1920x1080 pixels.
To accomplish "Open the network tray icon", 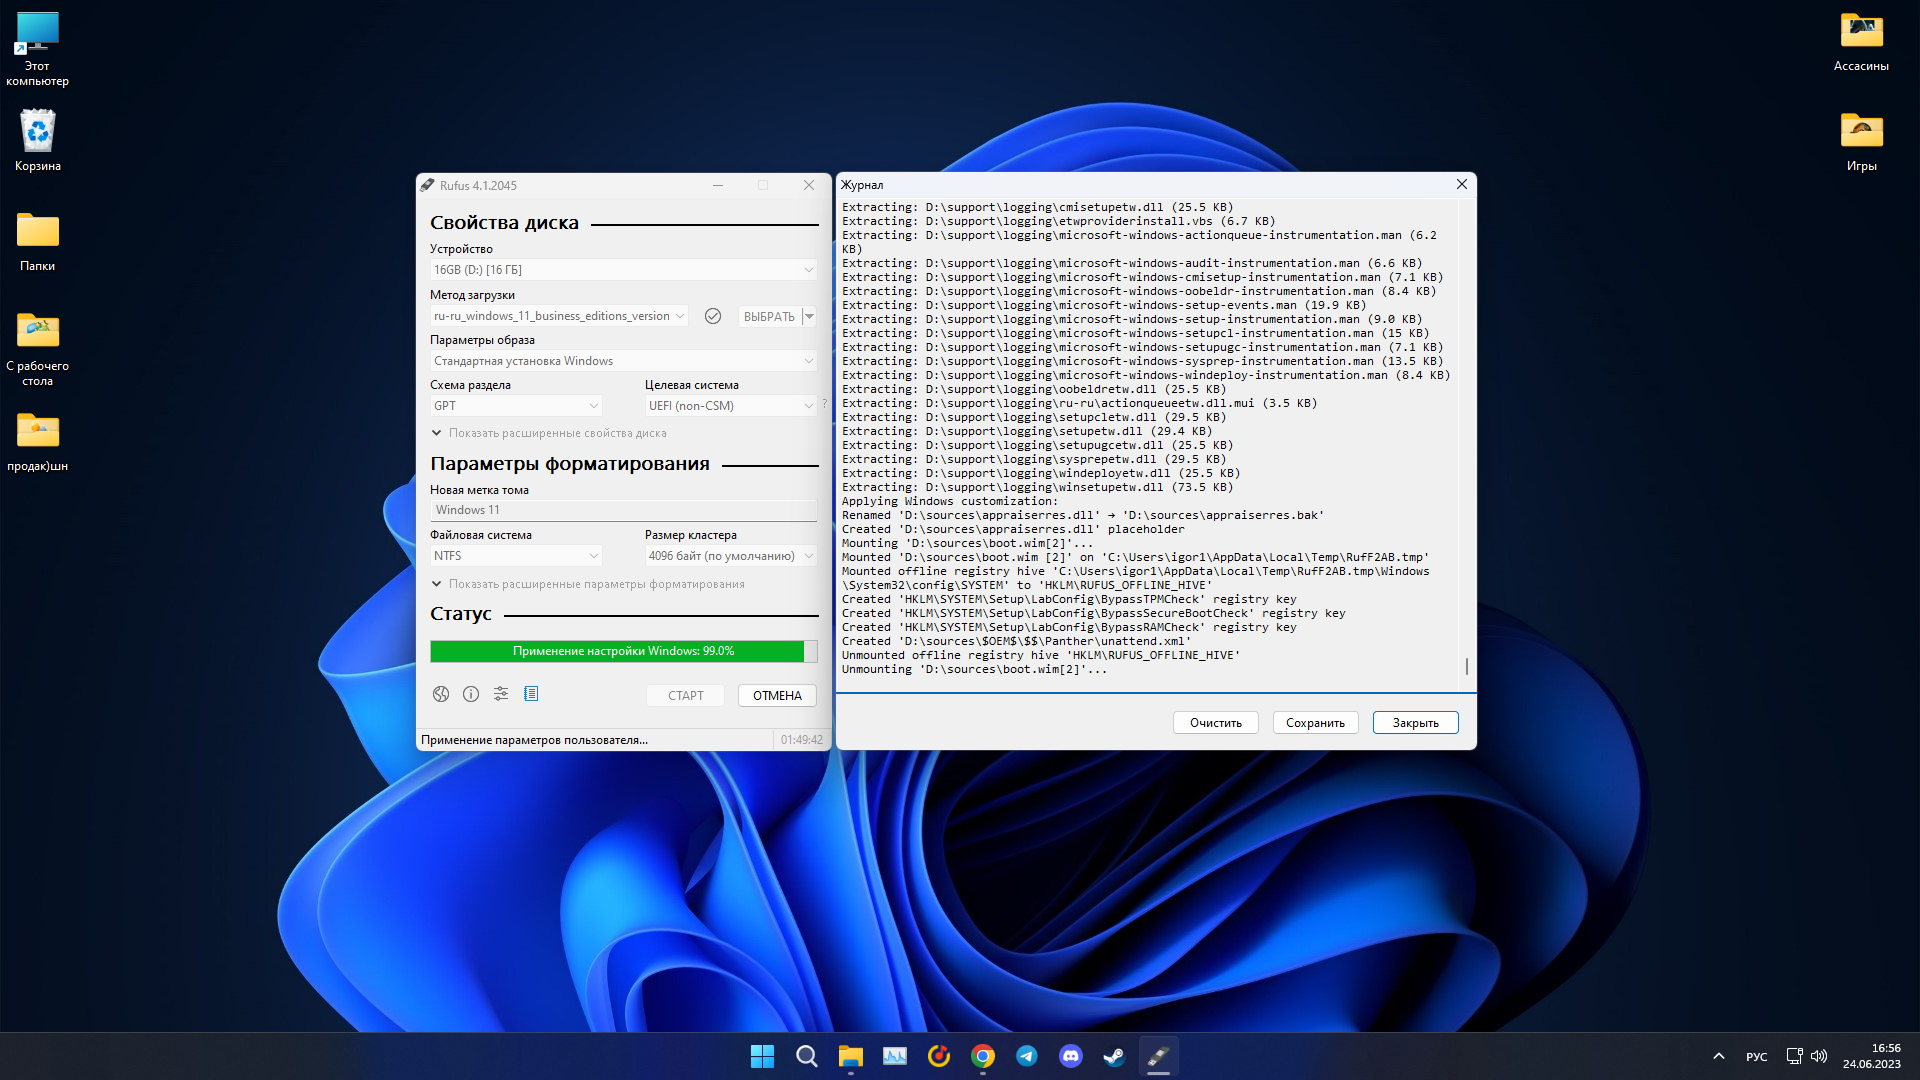I will 1794,1056.
